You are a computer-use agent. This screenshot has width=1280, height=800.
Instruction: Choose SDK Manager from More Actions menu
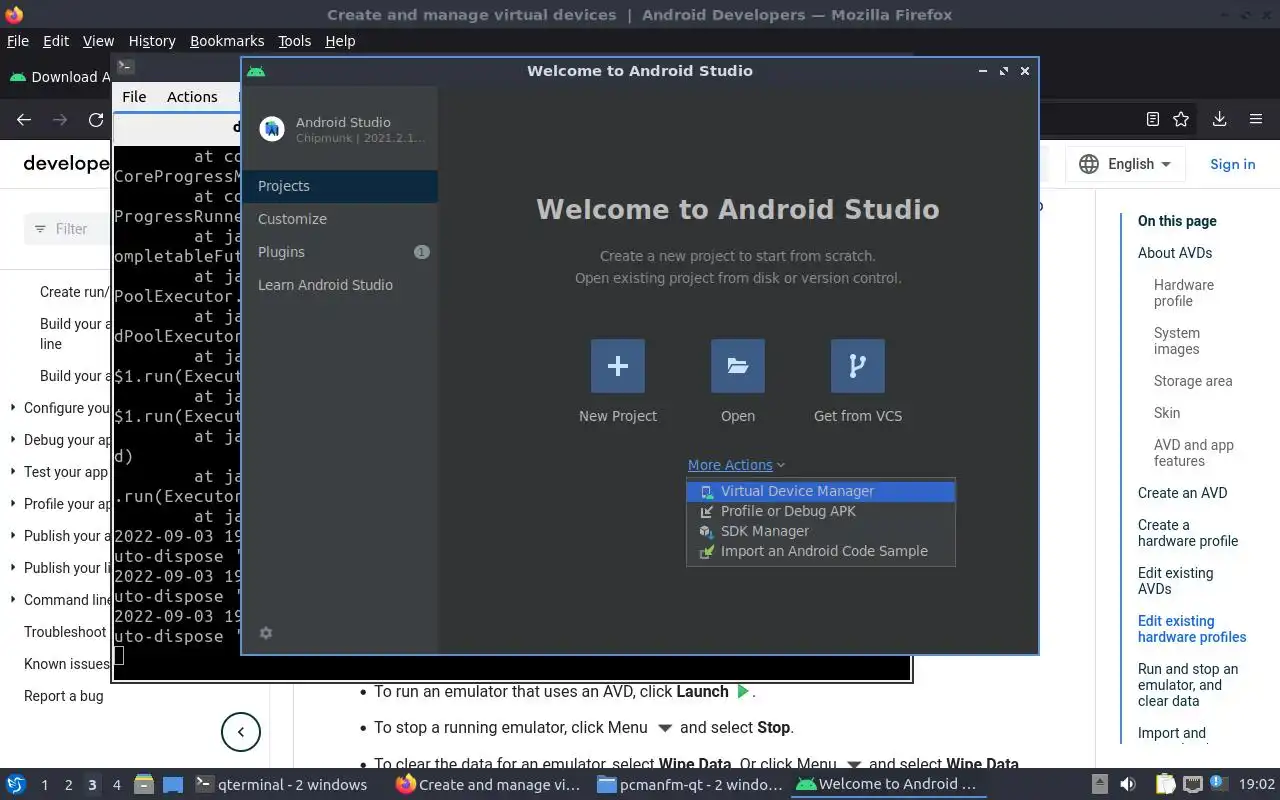[821, 531]
